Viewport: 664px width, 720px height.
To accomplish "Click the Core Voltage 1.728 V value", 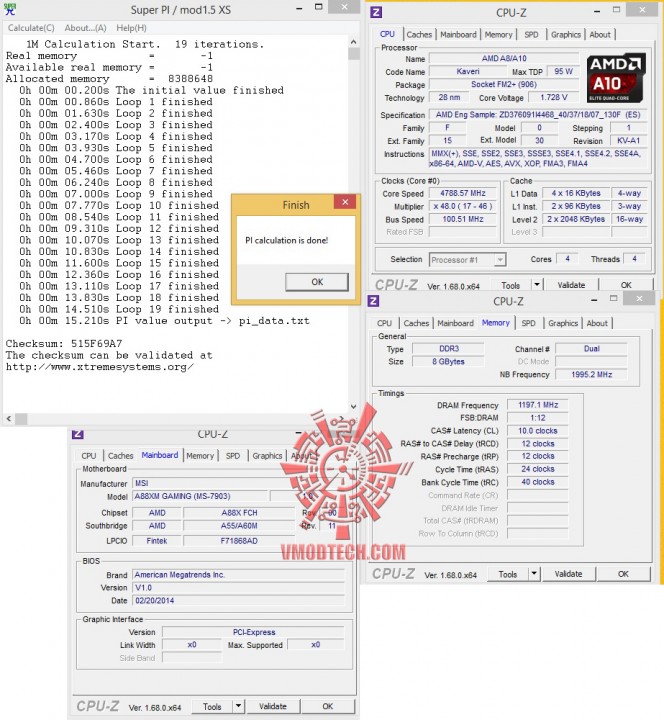I will coord(554,97).
